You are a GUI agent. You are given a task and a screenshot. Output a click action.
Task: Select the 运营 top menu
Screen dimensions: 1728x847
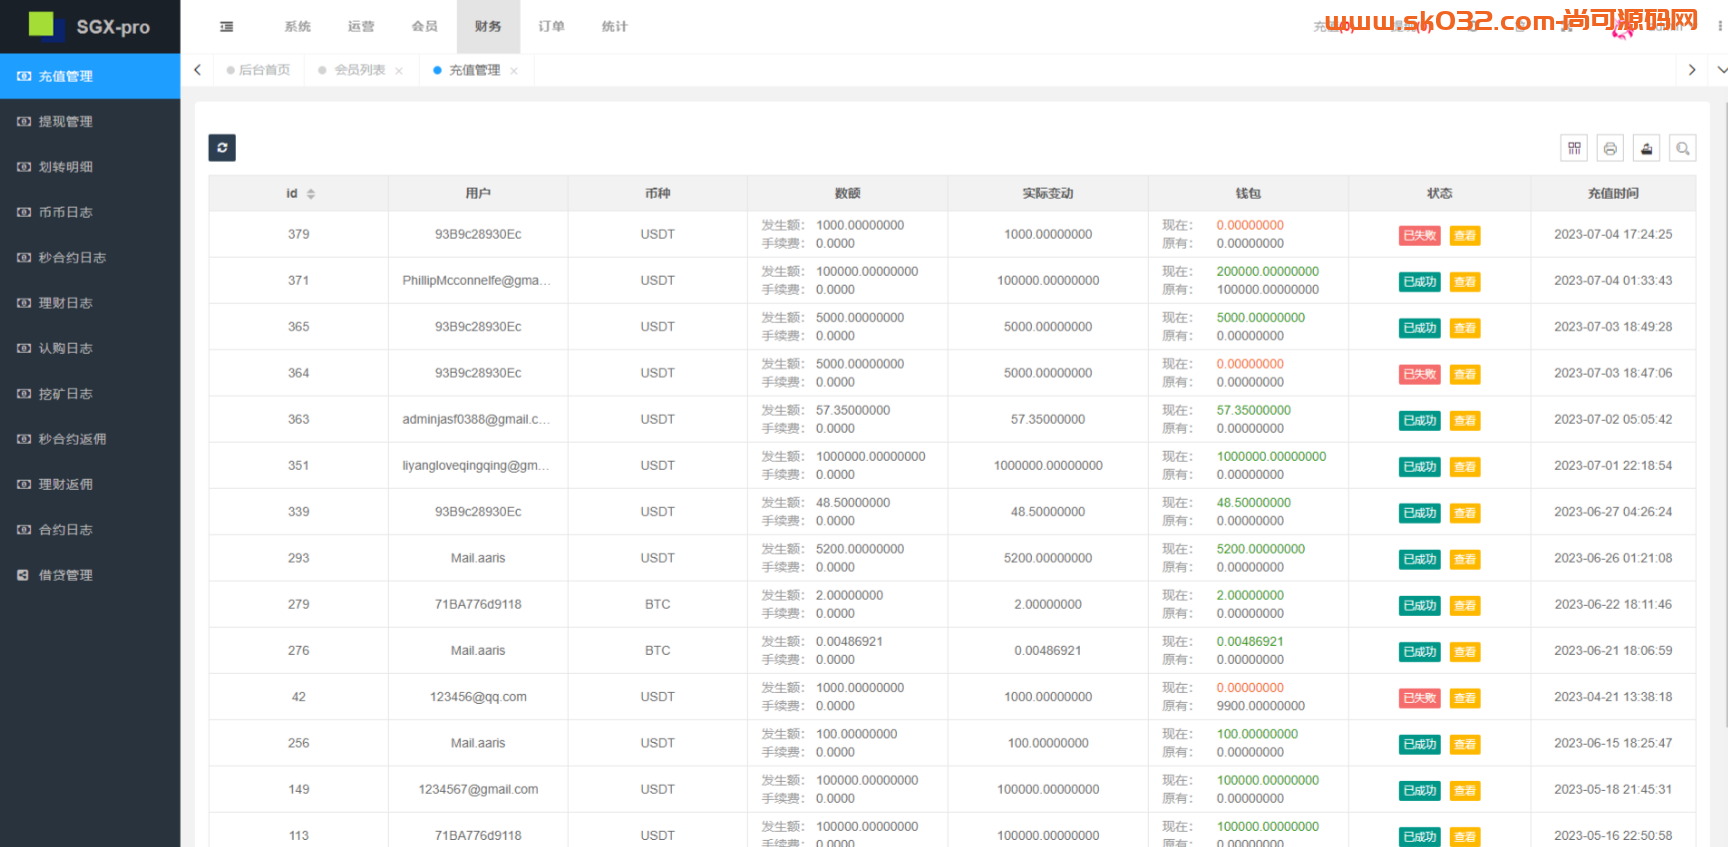click(x=361, y=27)
